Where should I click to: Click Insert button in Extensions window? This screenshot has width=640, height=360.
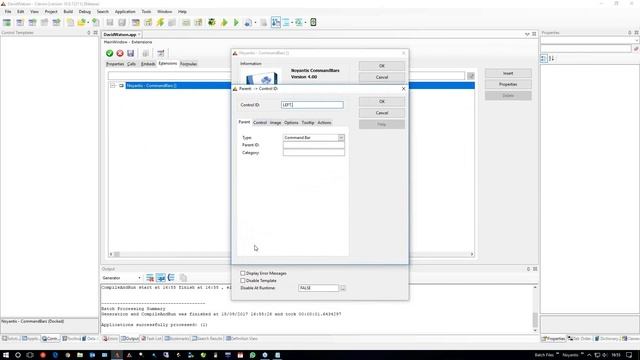508,73
